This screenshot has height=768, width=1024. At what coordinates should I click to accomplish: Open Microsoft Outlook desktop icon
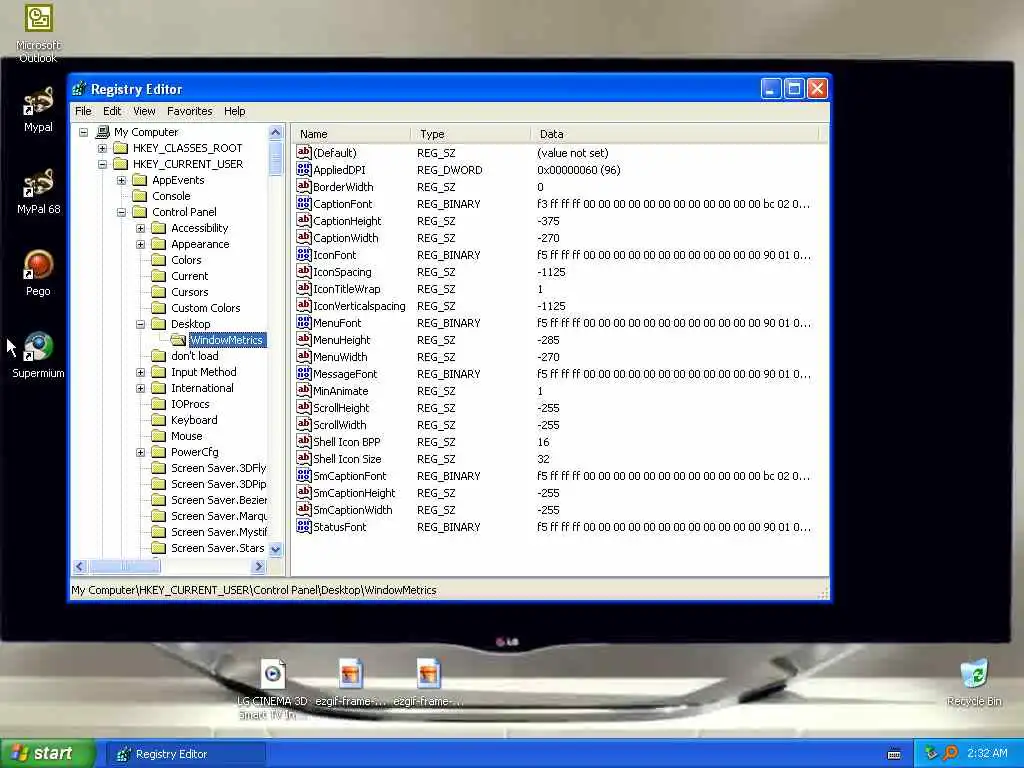coord(39,33)
